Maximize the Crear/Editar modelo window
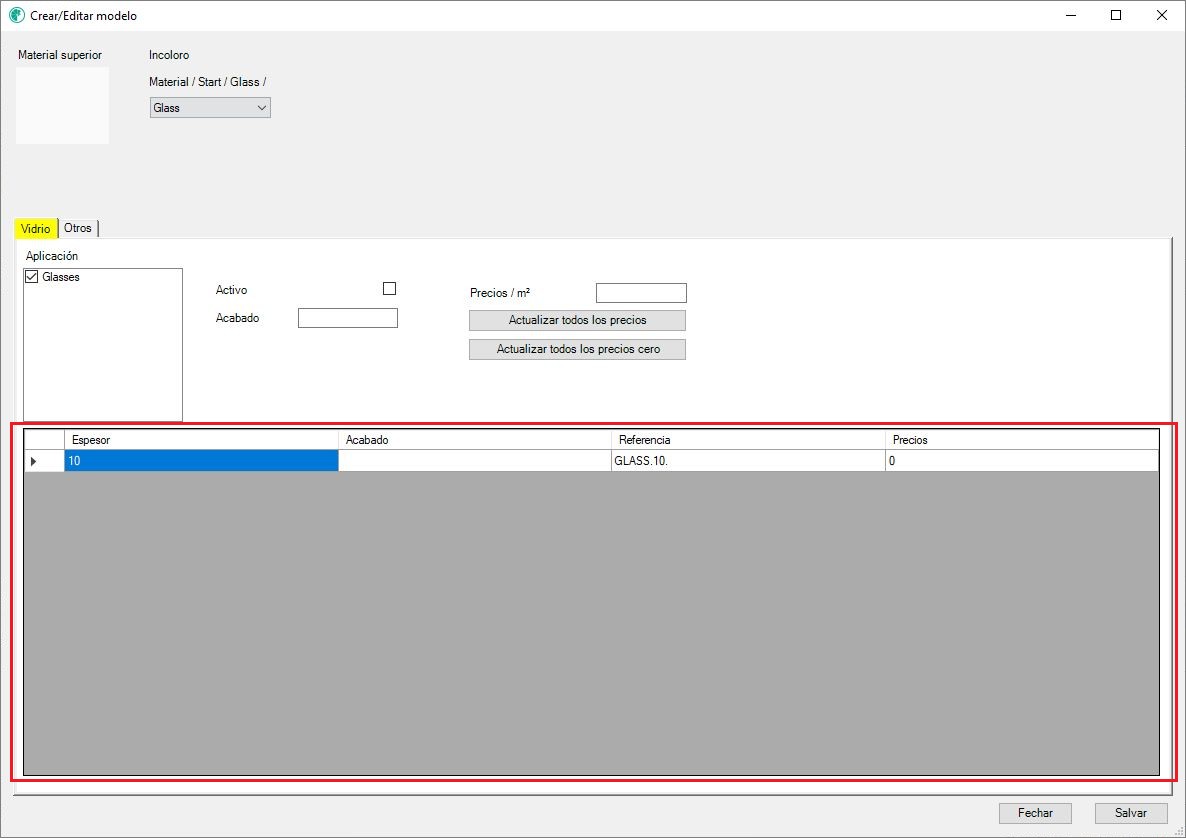Viewport: 1186px width, 838px height. point(1116,15)
